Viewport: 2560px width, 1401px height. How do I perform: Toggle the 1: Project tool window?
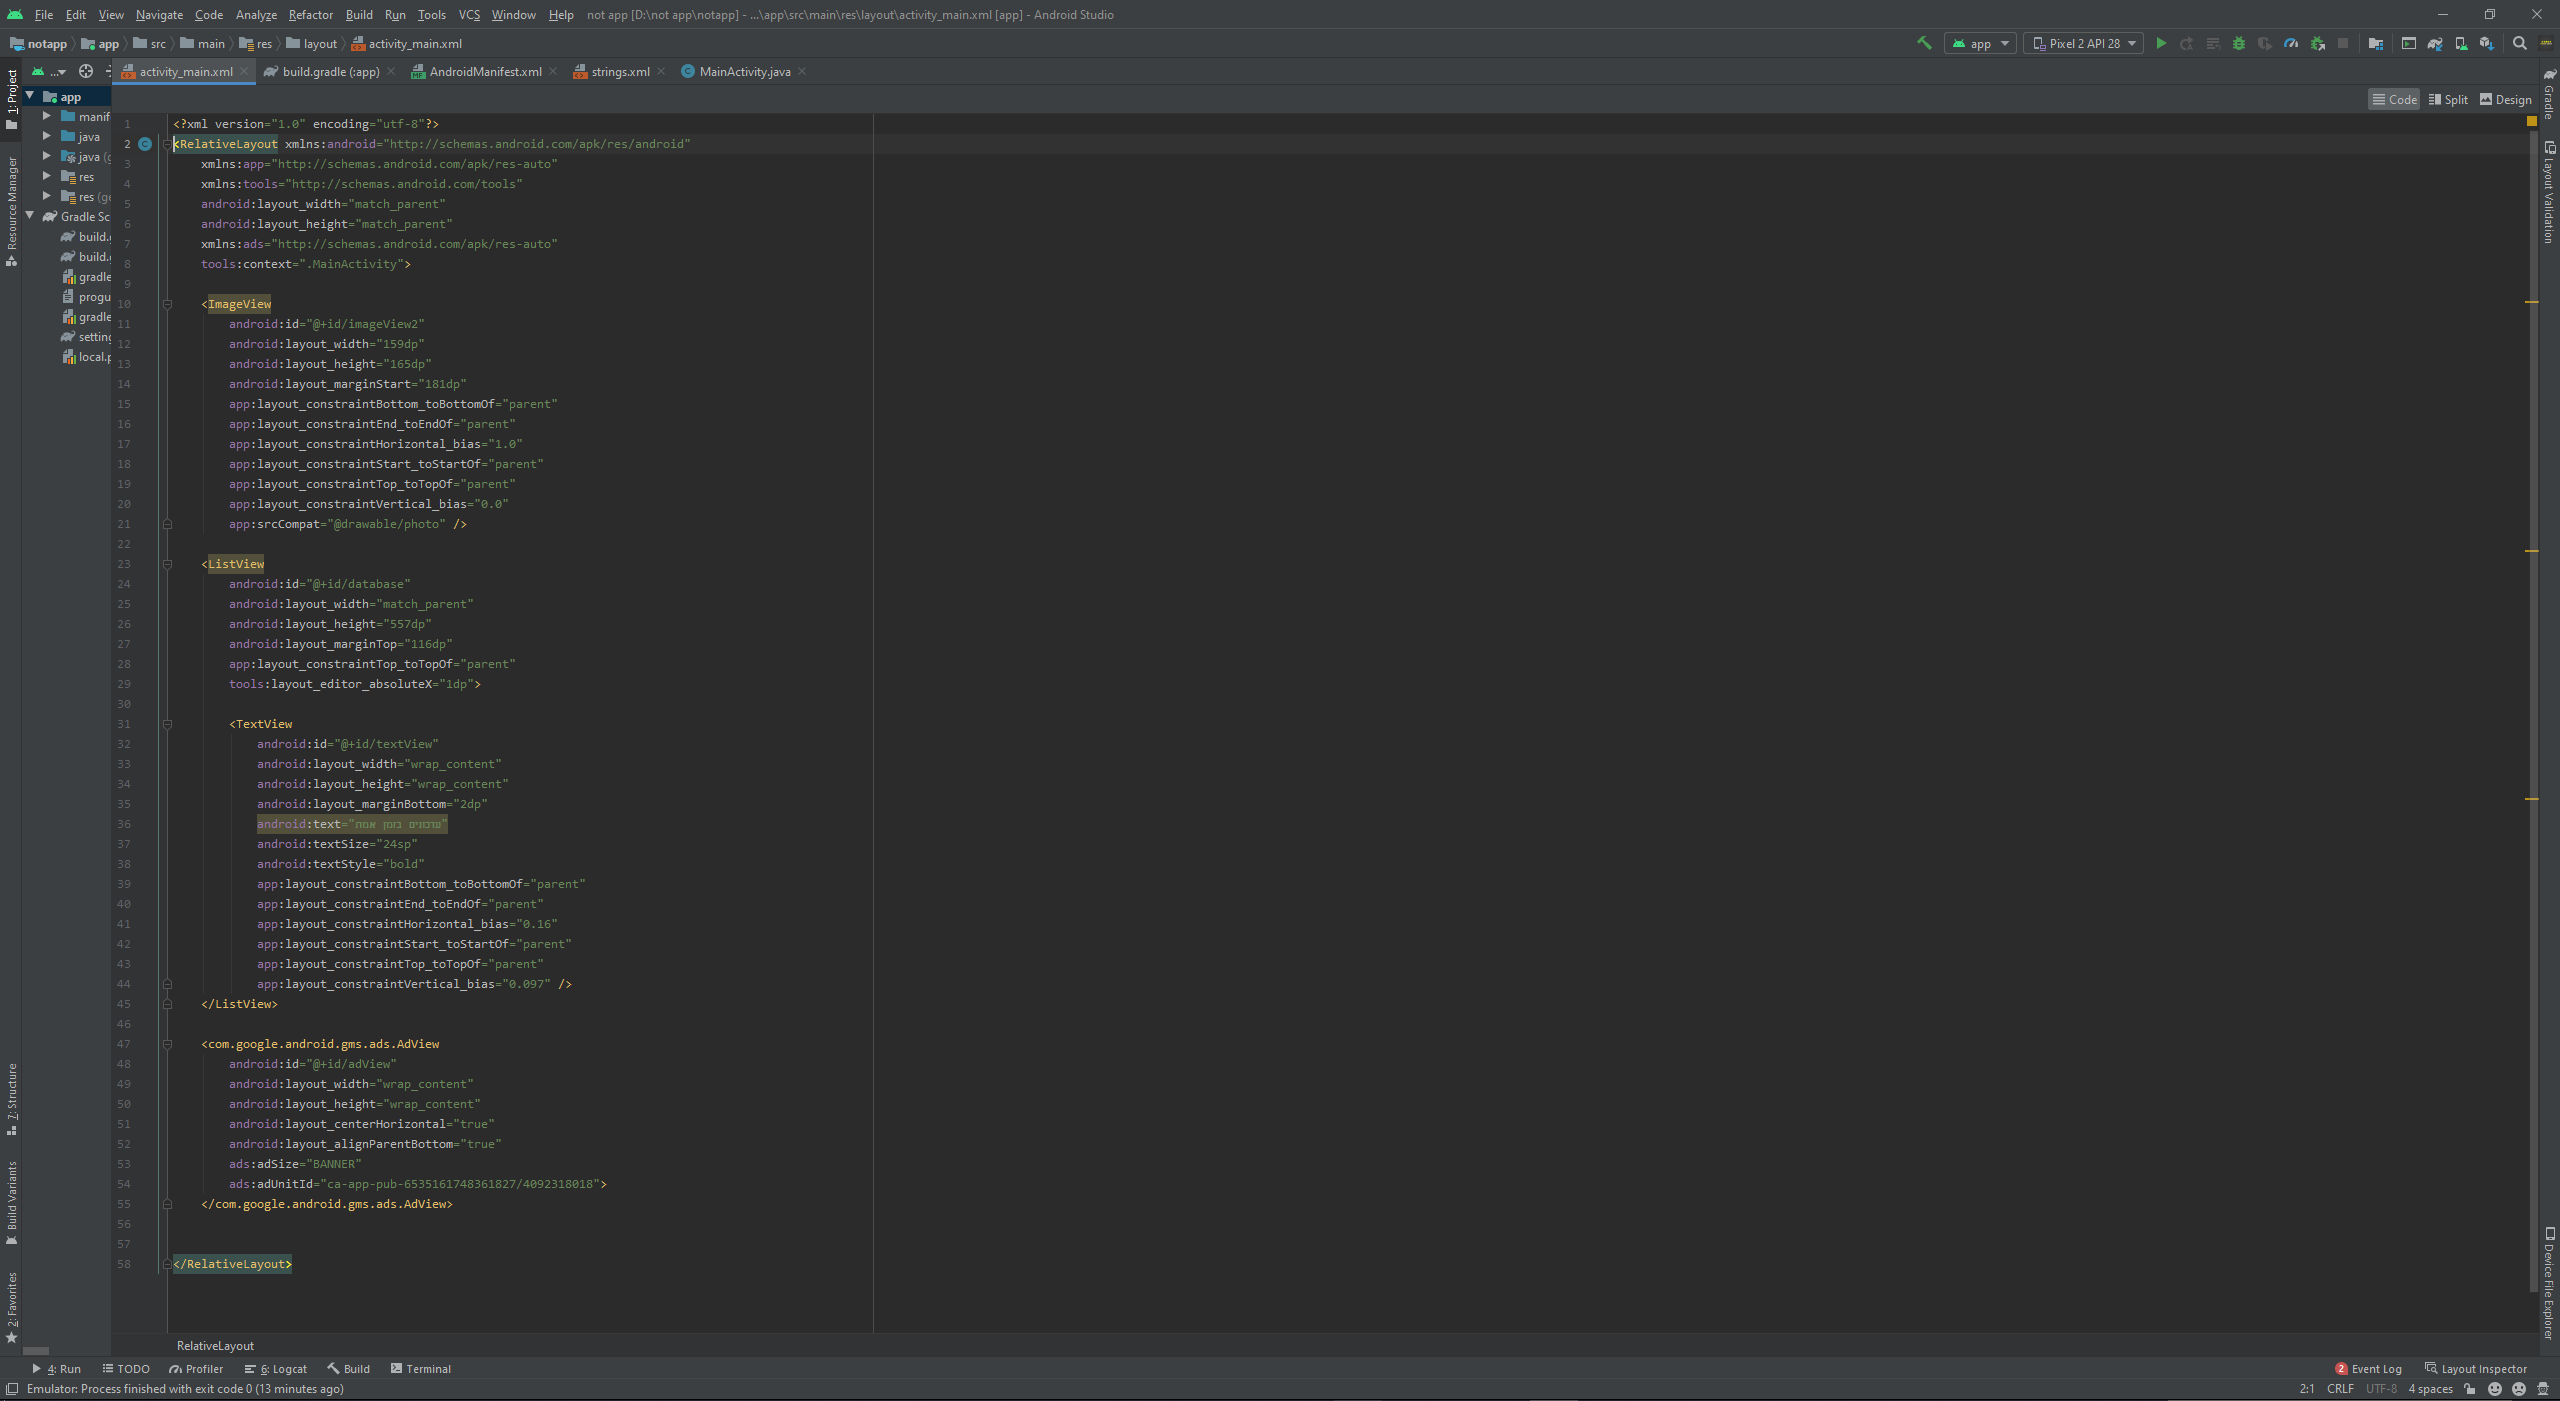pyautogui.click(x=12, y=99)
